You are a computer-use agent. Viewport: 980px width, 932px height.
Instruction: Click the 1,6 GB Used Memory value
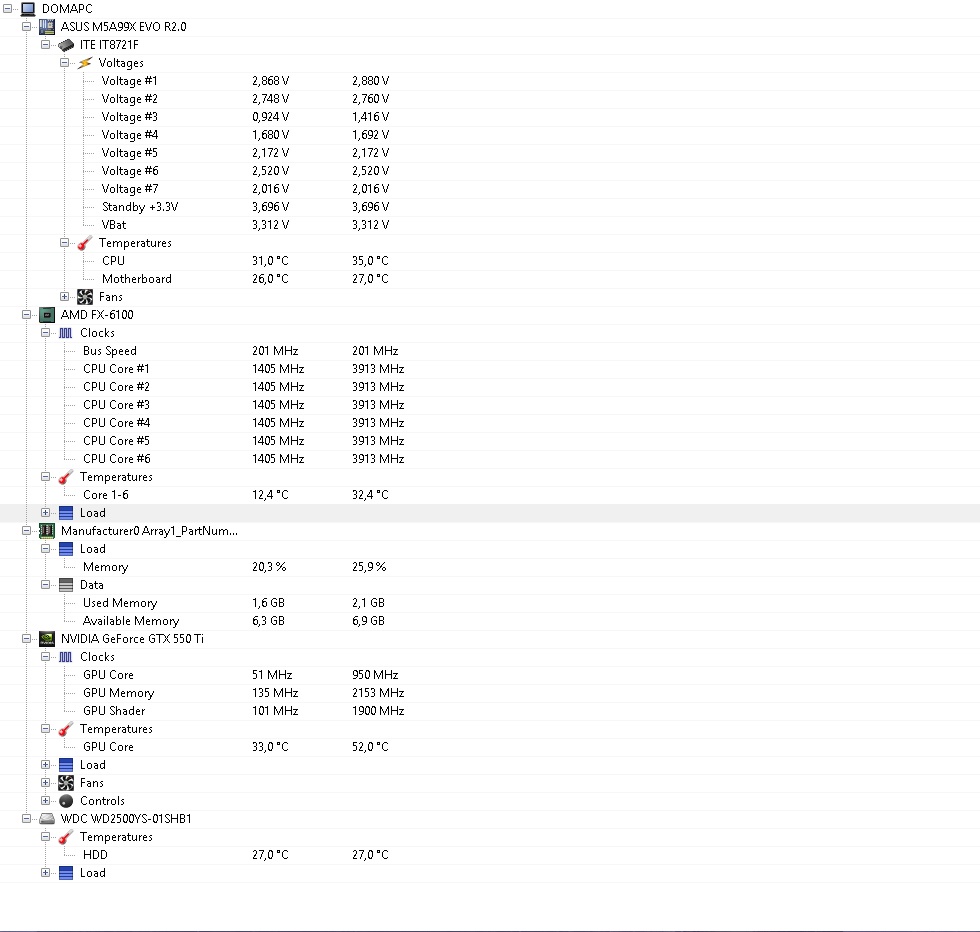pos(268,603)
